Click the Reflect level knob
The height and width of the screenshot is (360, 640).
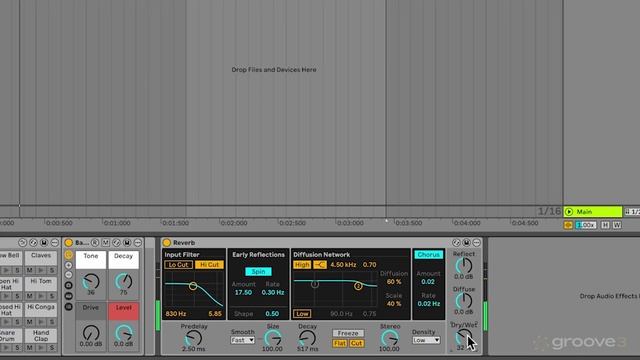point(464,266)
